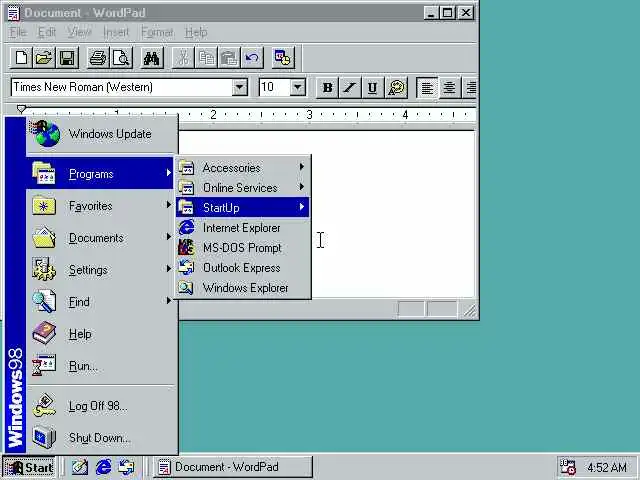Viewport: 640px width, 480px height.
Task: Click the Copy toolbar icon
Action: coord(206,58)
